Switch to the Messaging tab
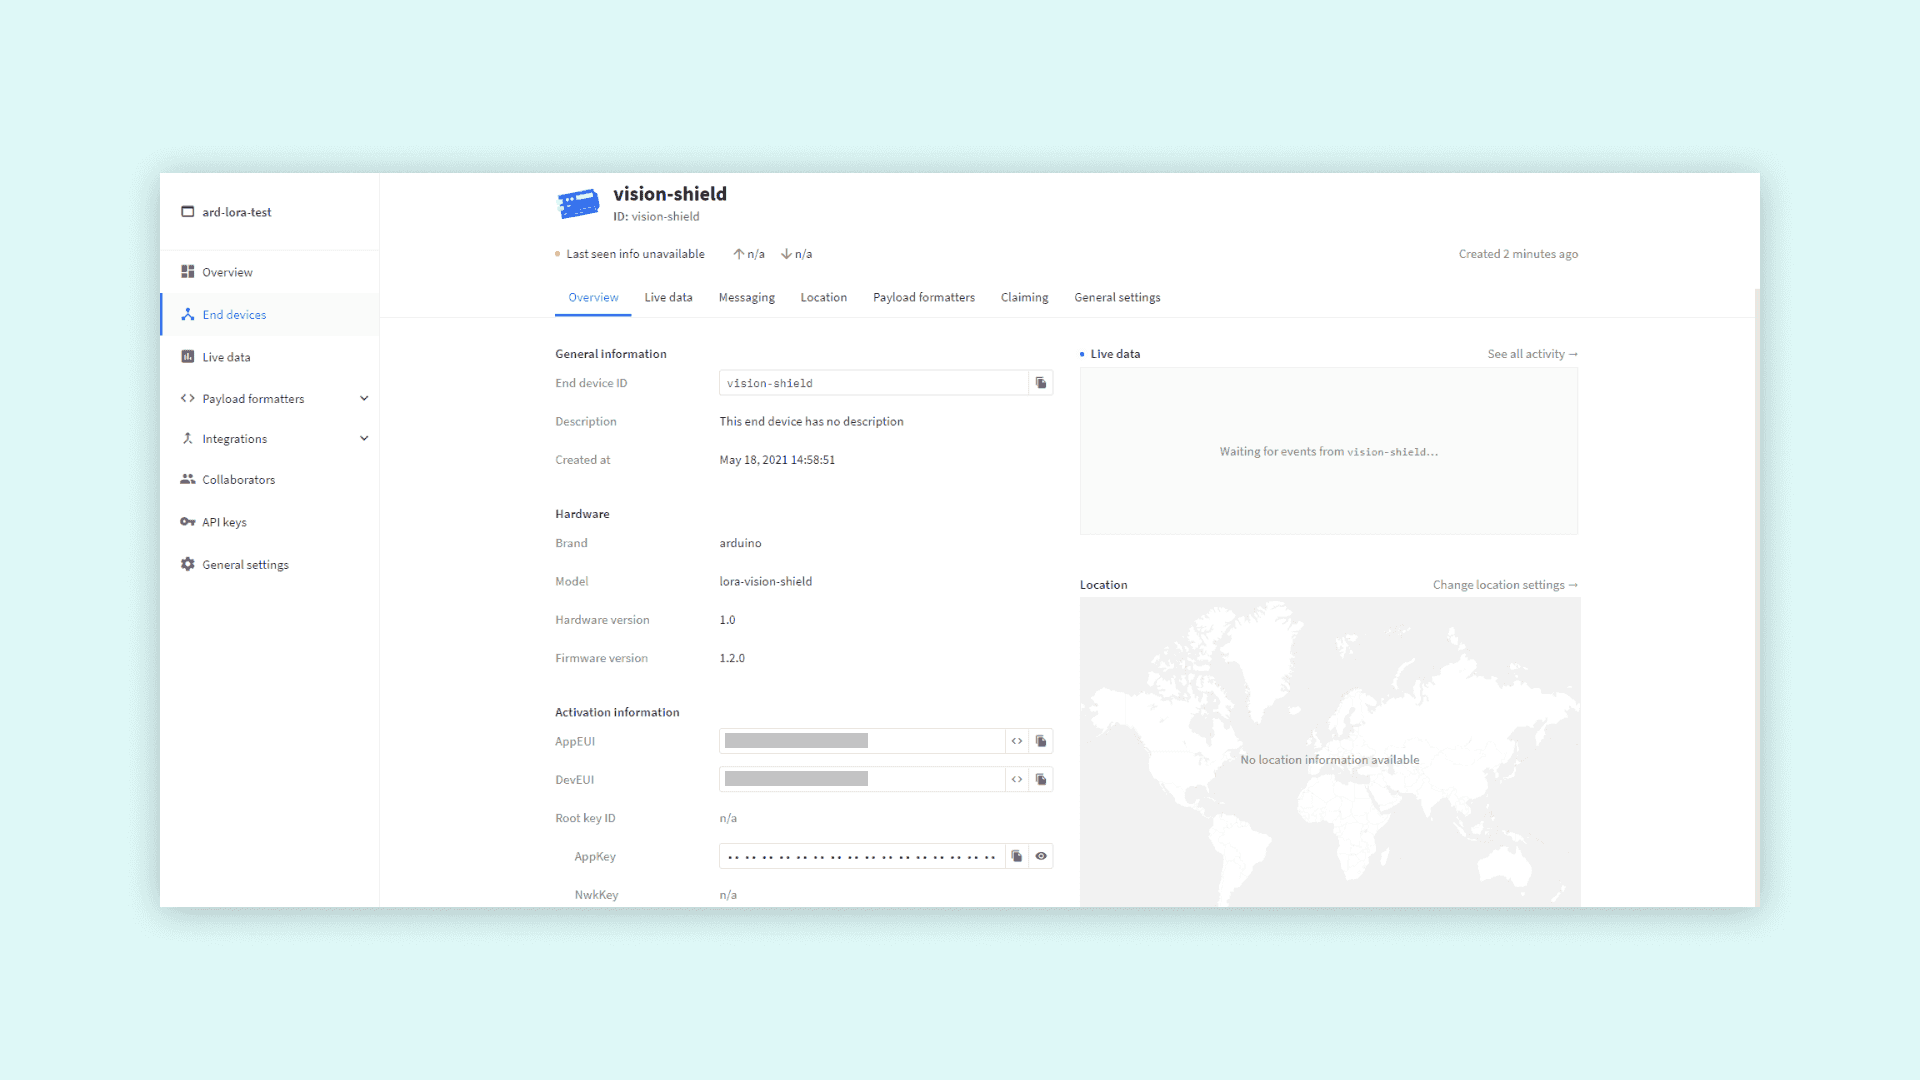Screen dimensions: 1920x1080 746,297
